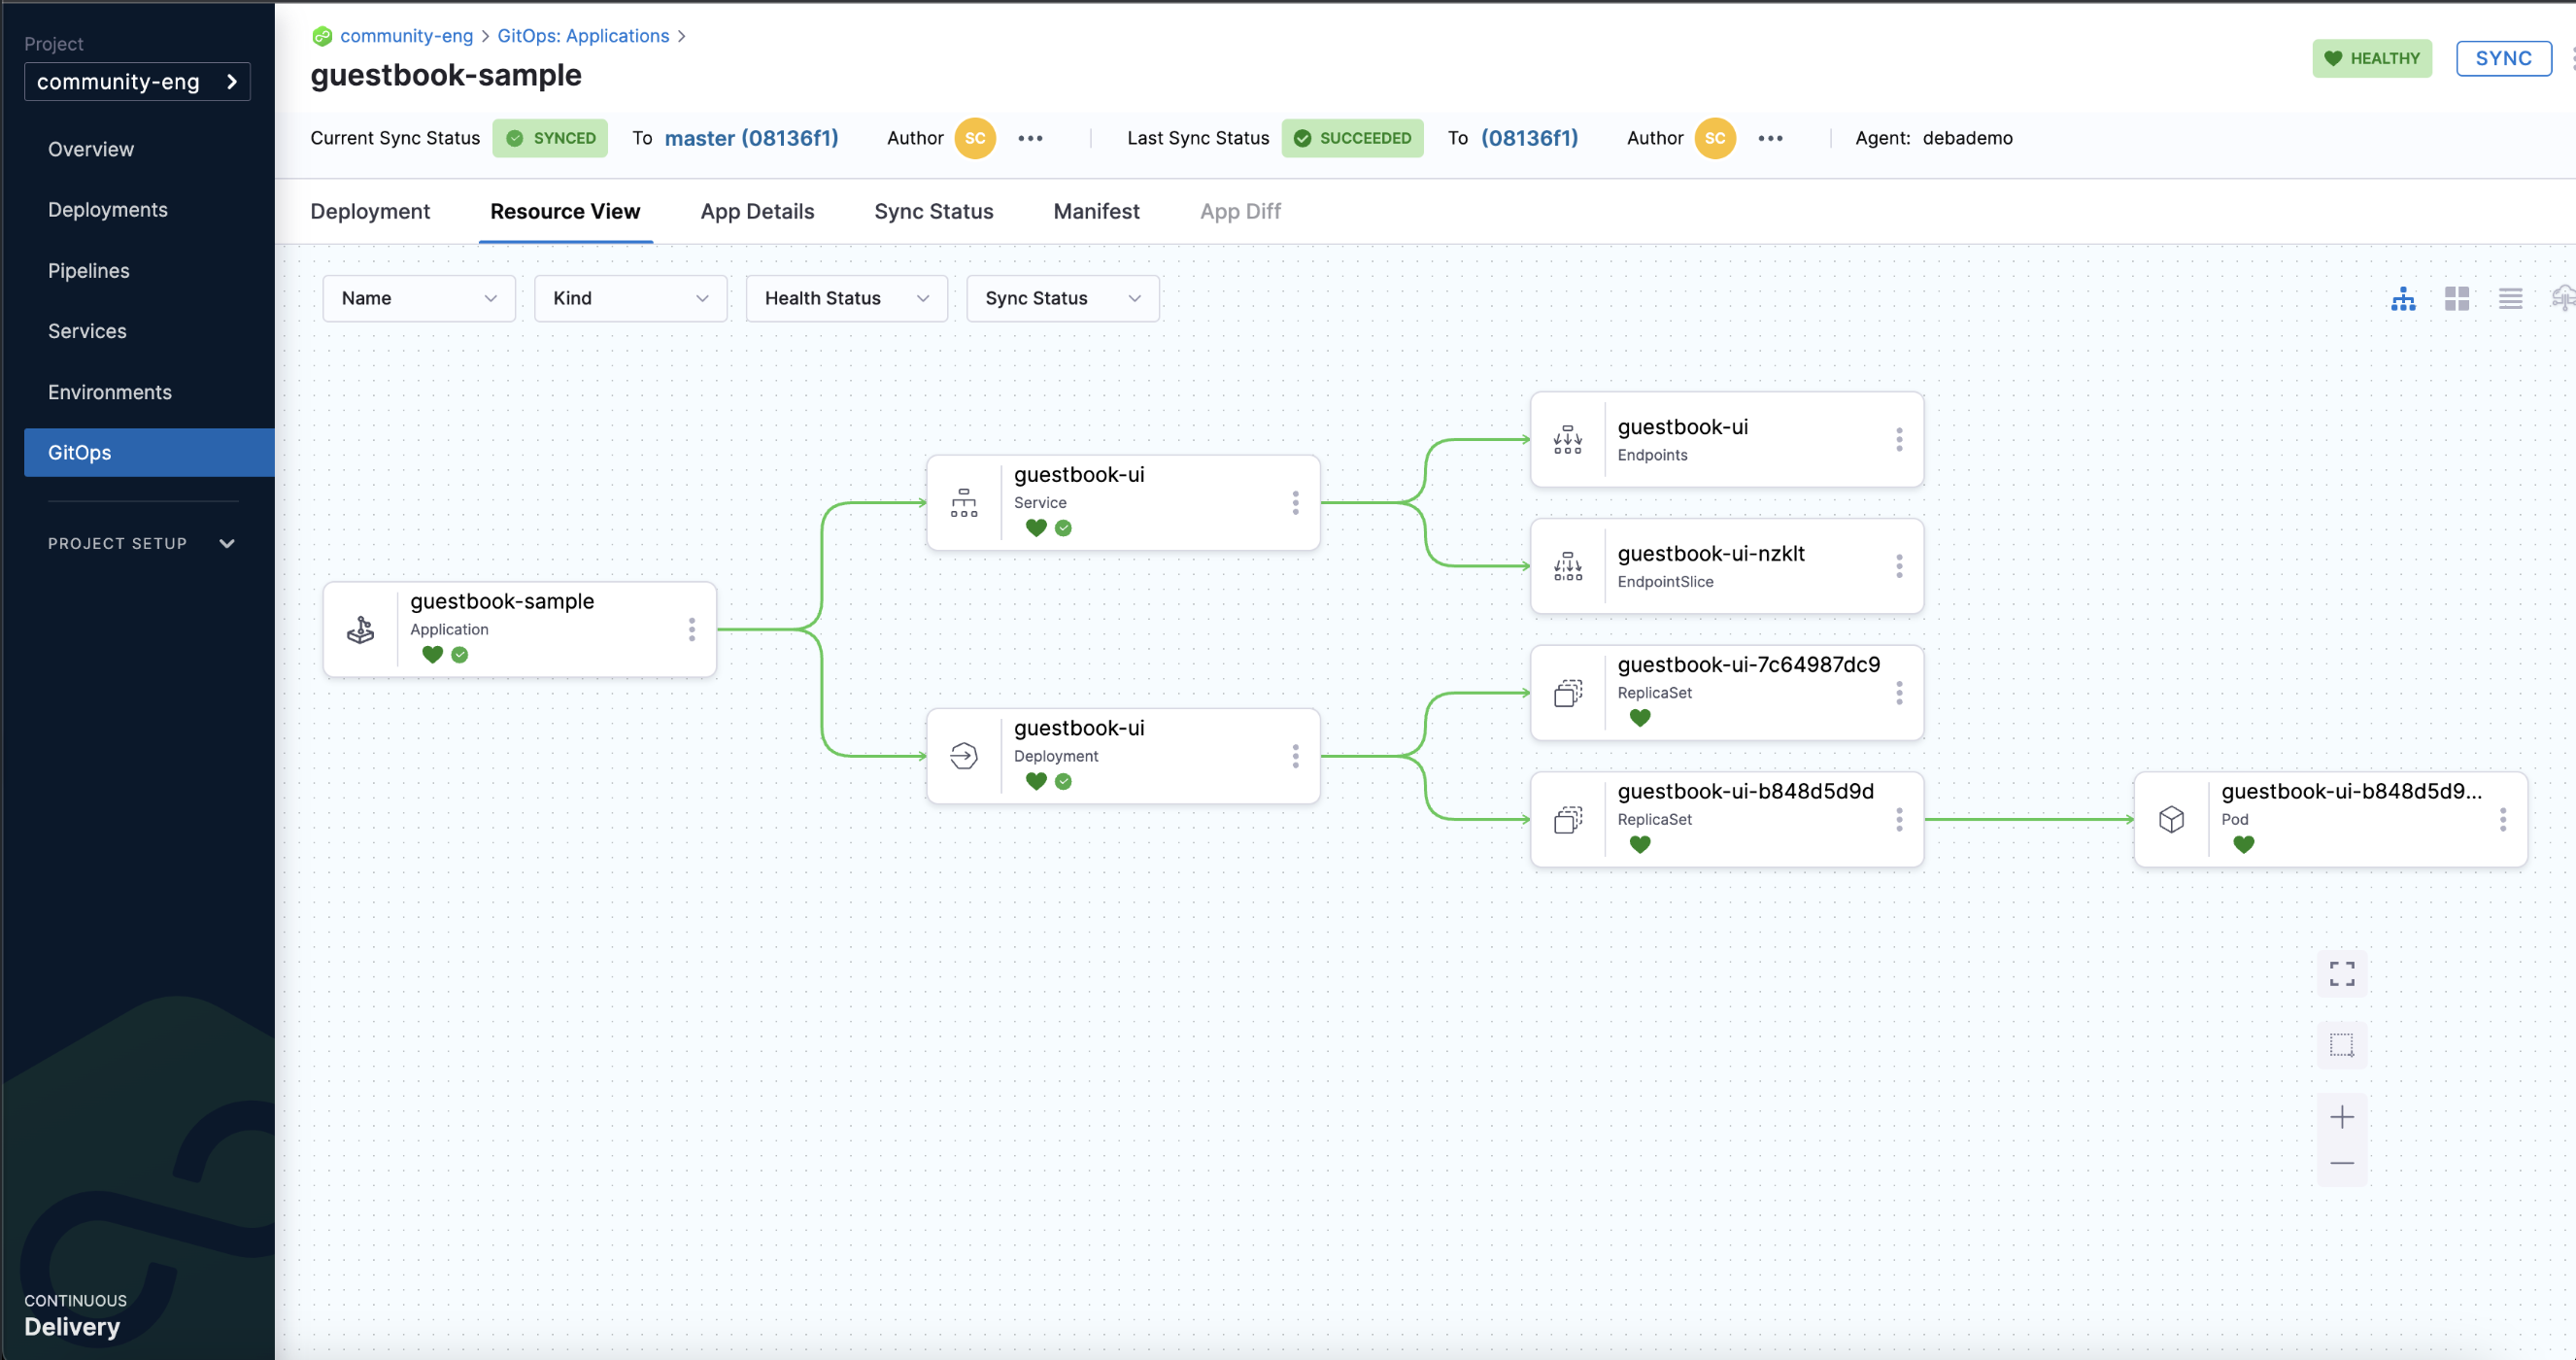
Task: Switch to tree hierarchy view icon
Action: (2402, 299)
